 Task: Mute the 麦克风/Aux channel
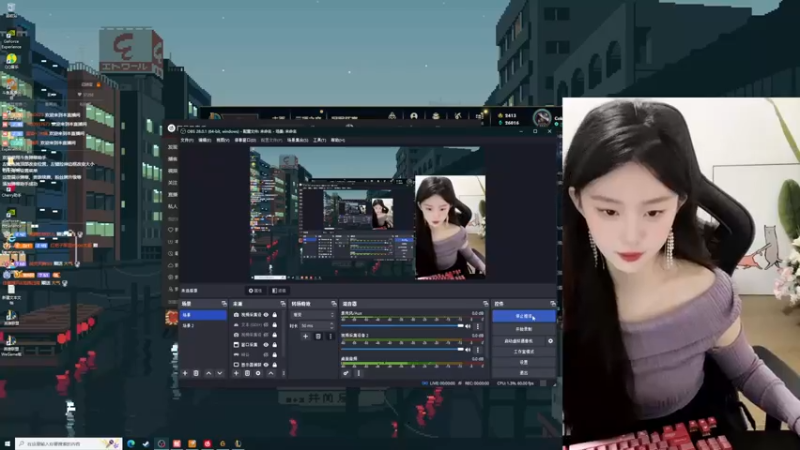(x=468, y=326)
